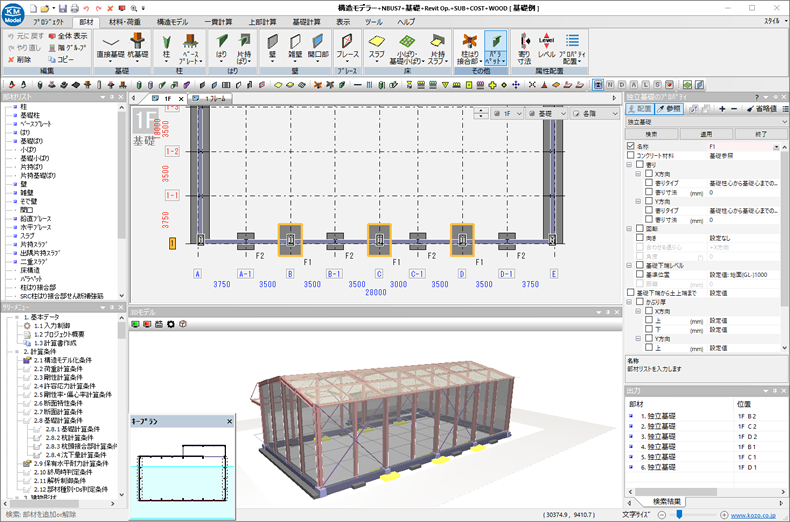This screenshot has height=522, width=790.
Task: Open the 独立基礎 type dropdown
Action: [706, 122]
